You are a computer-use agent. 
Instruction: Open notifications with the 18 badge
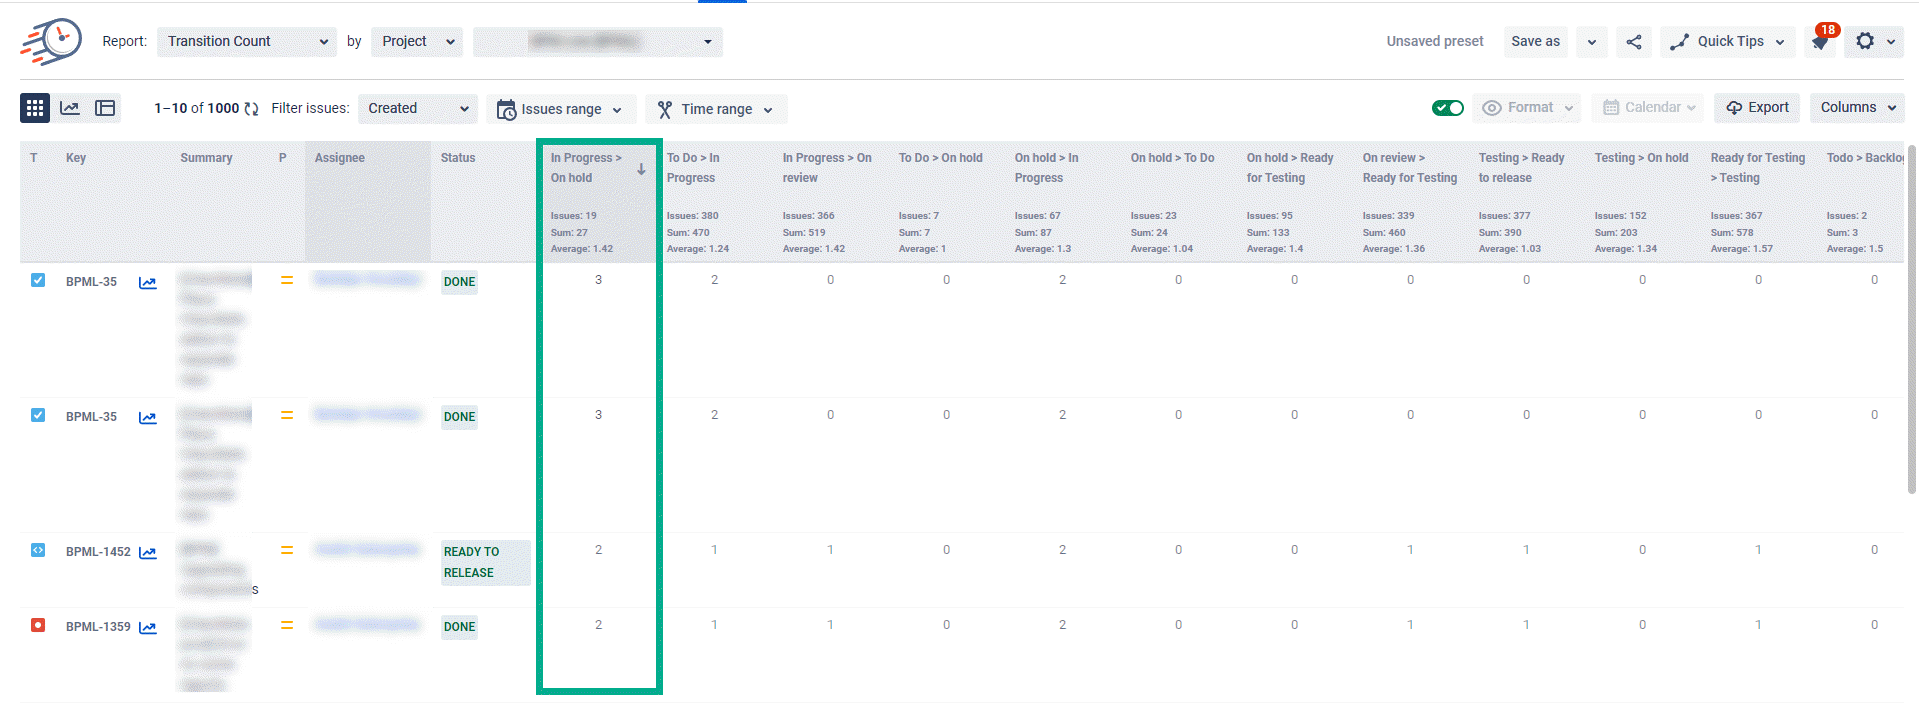tap(1820, 42)
